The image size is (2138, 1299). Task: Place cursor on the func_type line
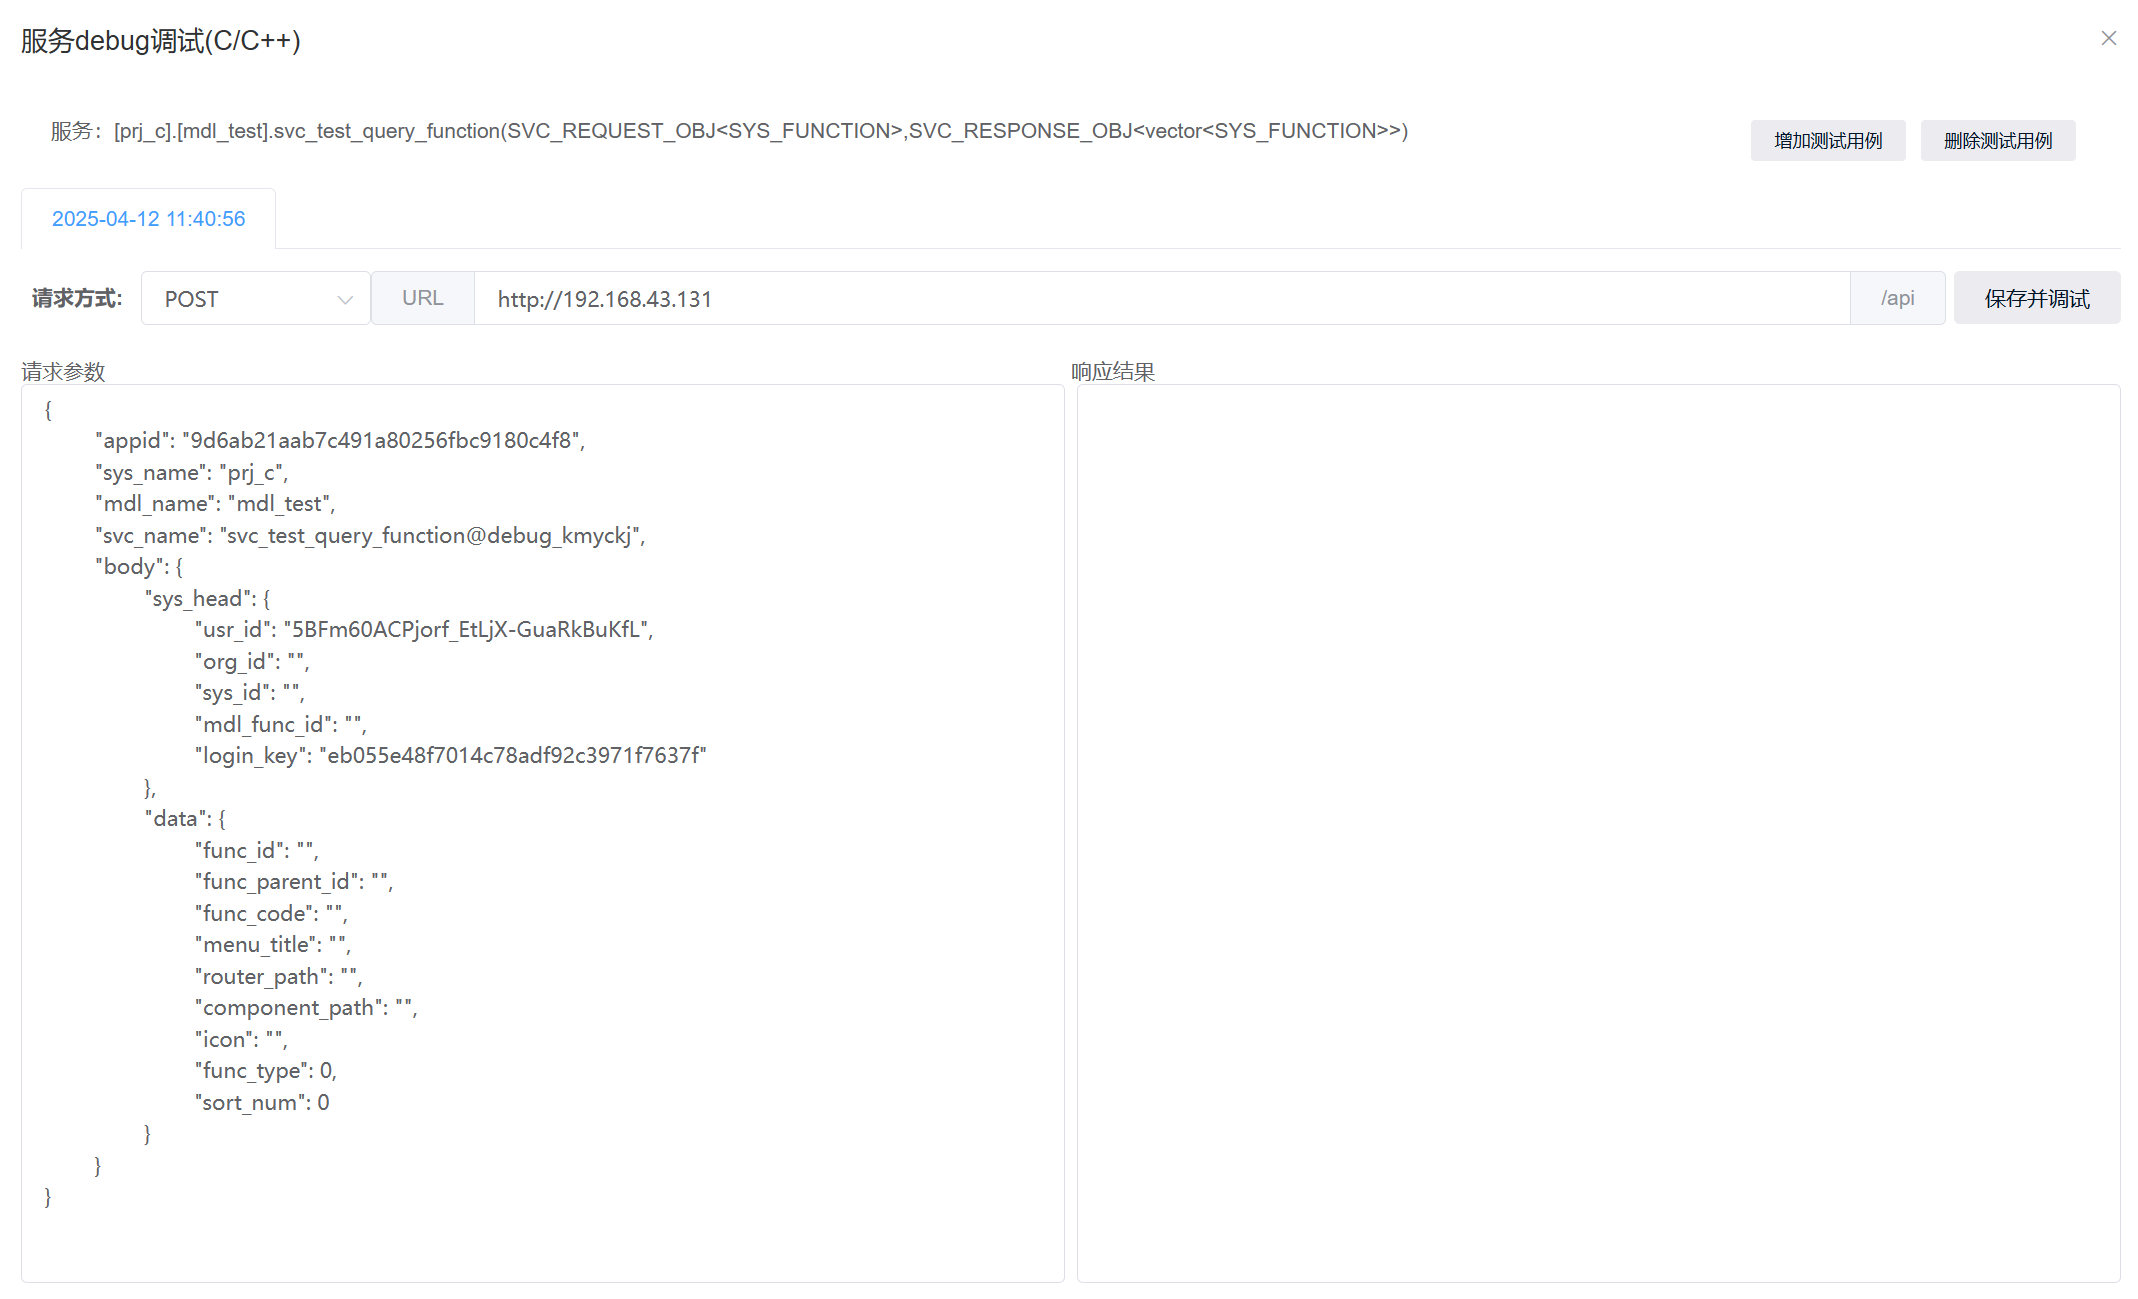point(265,1071)
